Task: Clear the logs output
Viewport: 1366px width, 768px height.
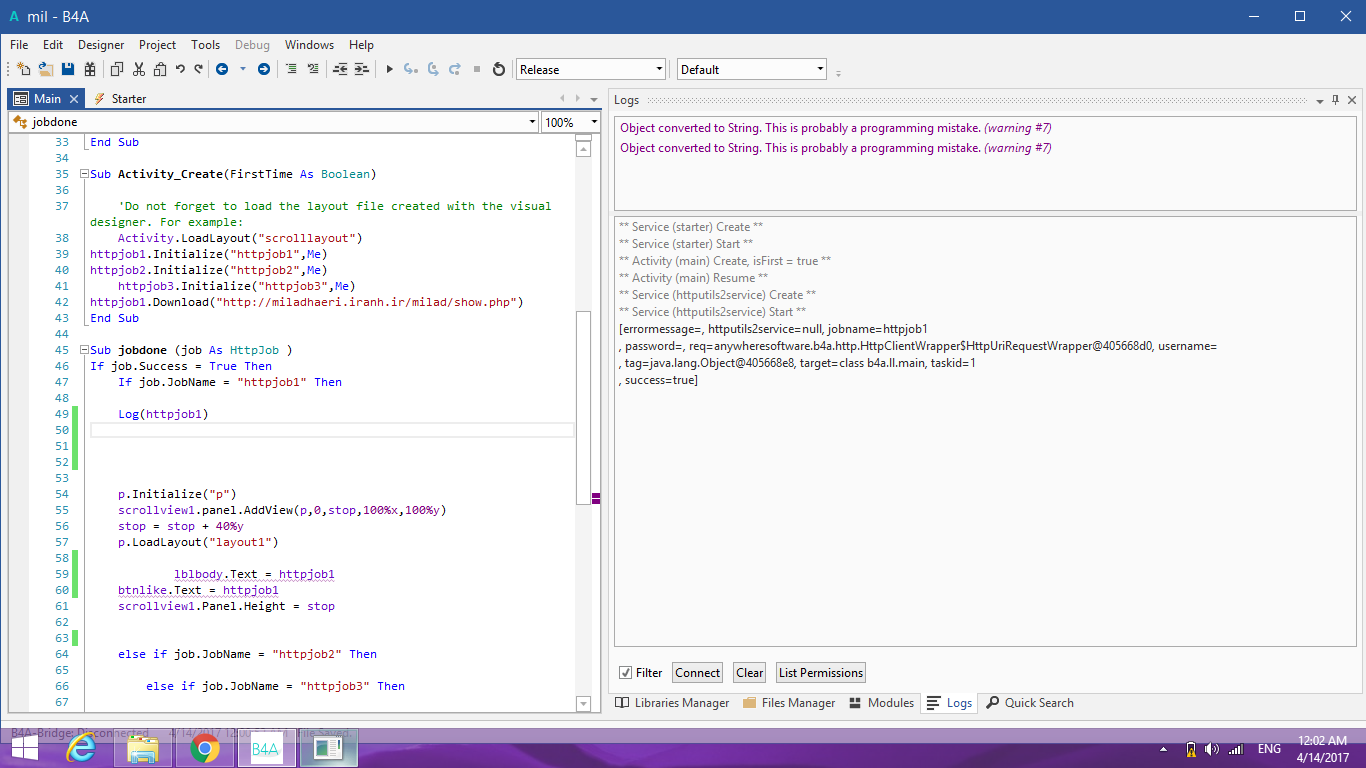Action: coord(748,672)
